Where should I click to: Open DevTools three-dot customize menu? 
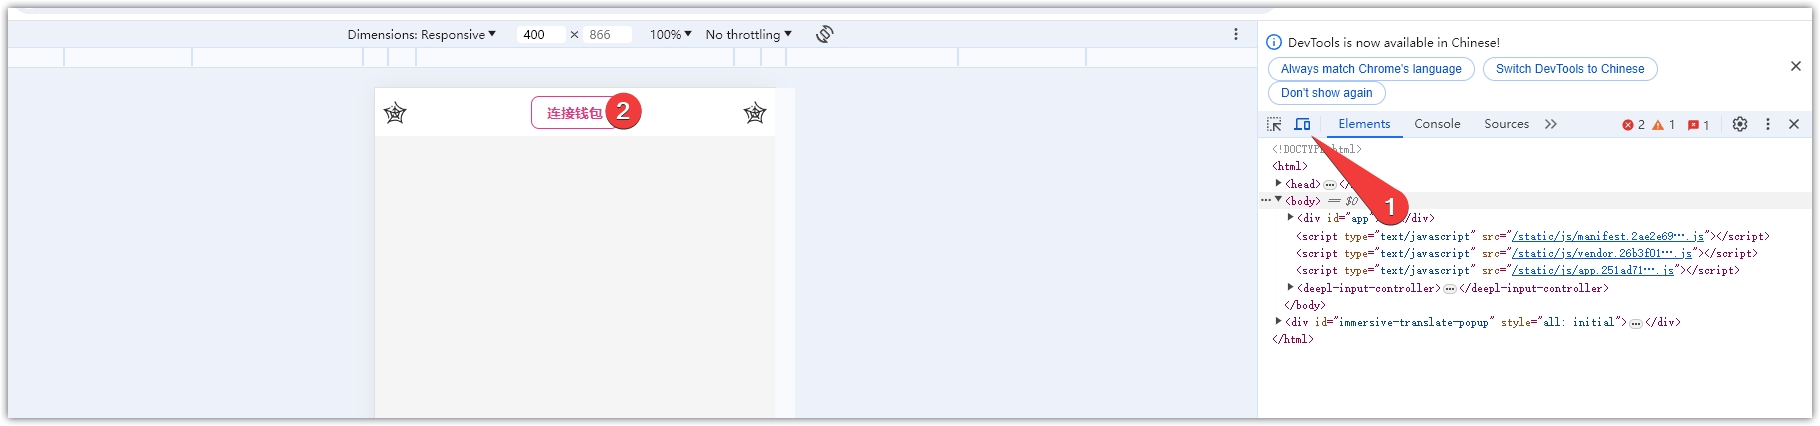[1768, 124]
